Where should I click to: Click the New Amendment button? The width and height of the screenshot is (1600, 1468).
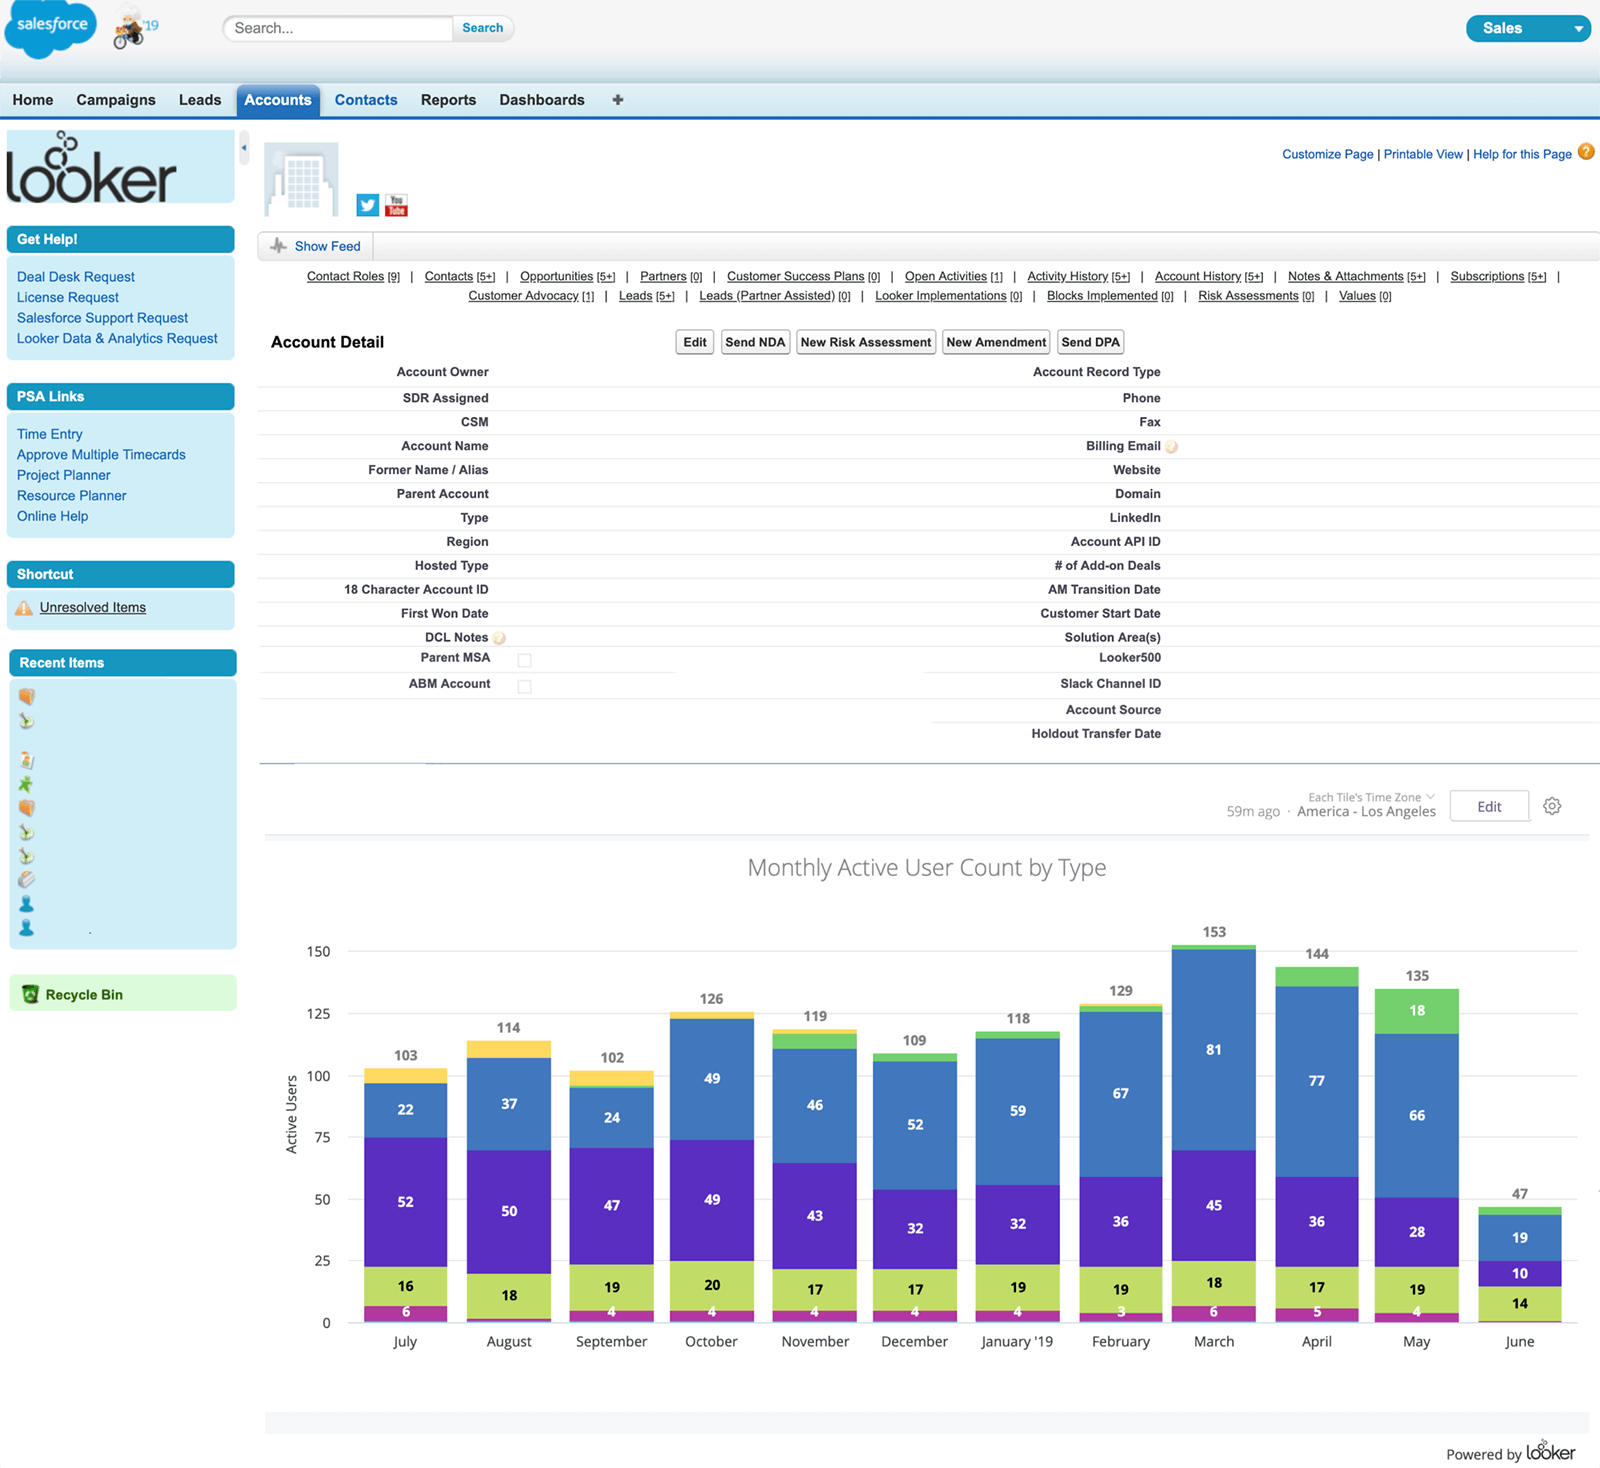[x=996, y=342]
